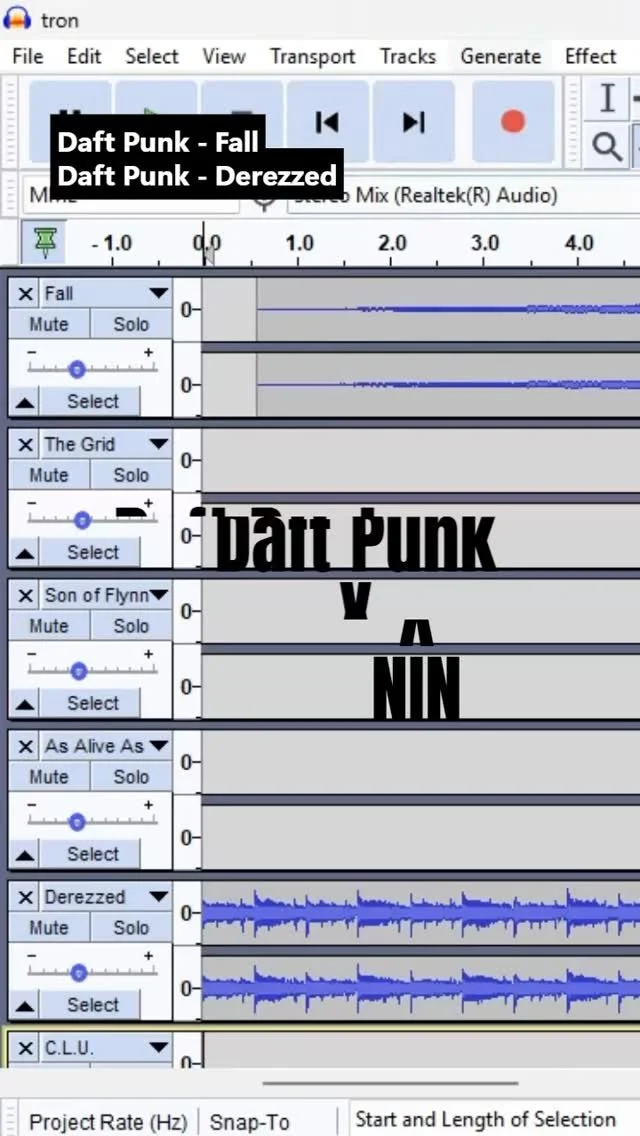Click the 2.0 mark on timeline ruler
This screenshot has width=640, height=1136.
(392, 243)
